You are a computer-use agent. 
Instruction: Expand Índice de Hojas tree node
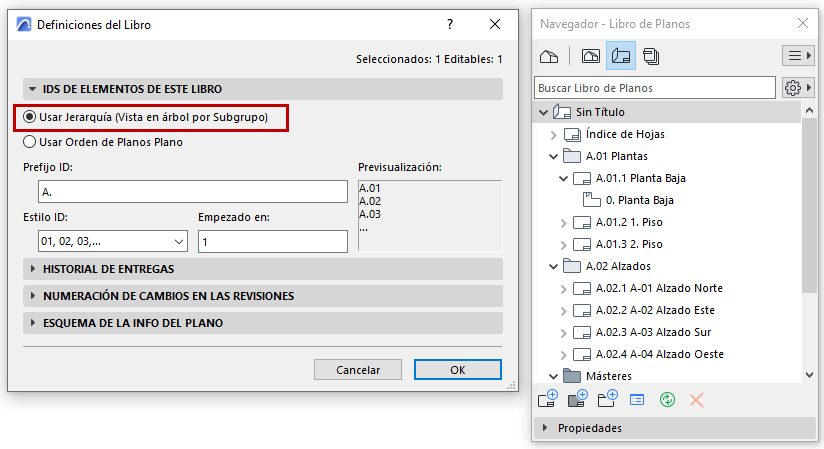tap(553, 135)
